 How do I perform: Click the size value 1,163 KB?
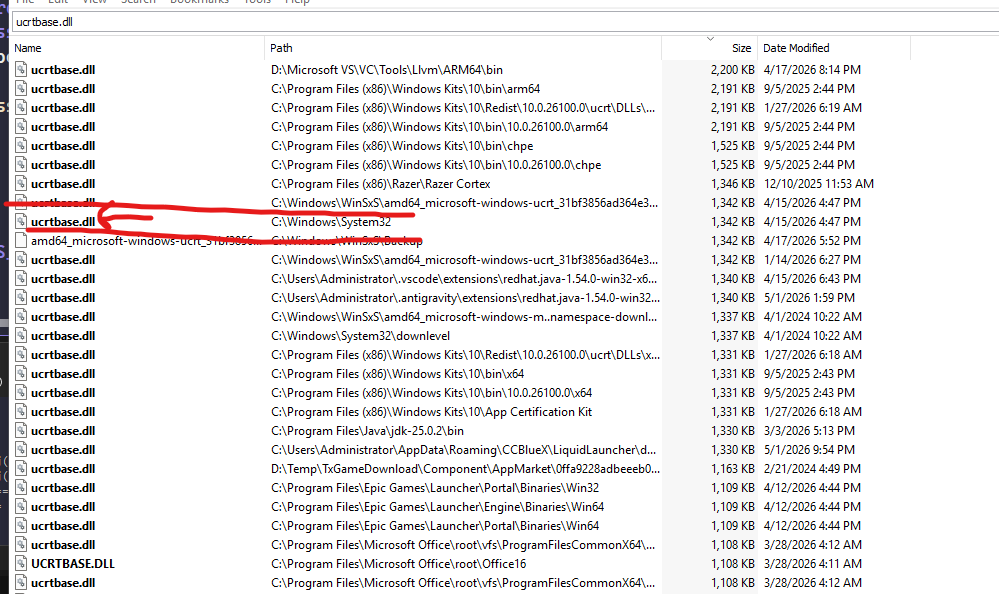[x=733, y=468]
